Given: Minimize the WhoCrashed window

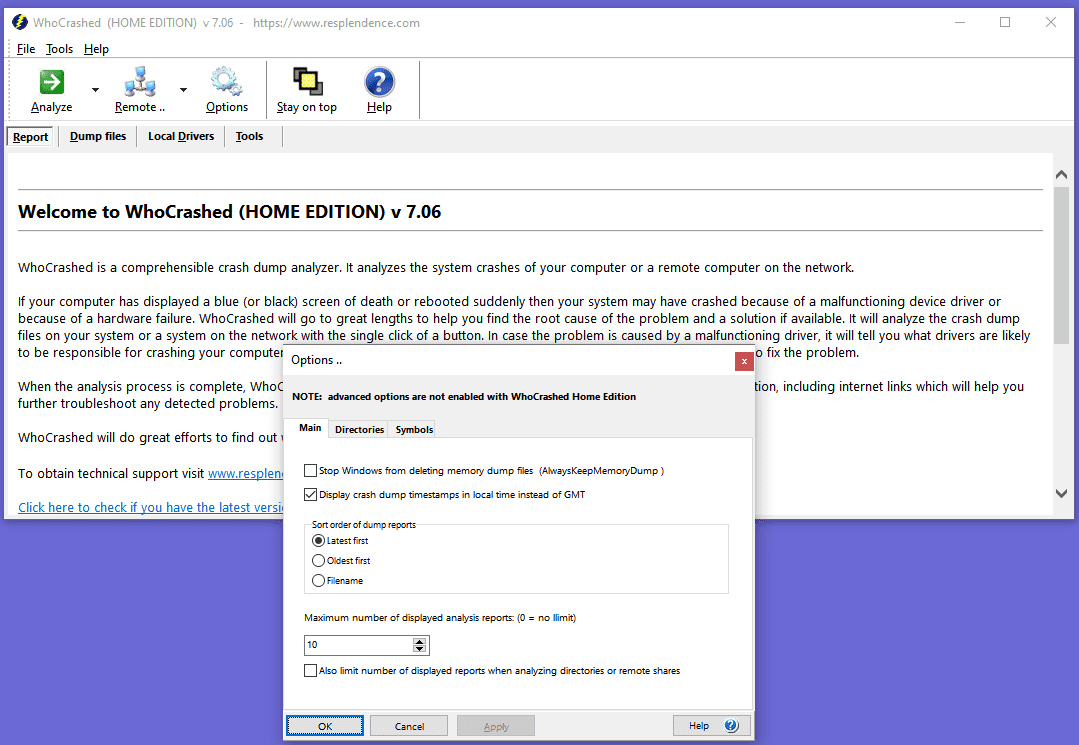Looking at the screenshot, I should coord(960,23).
